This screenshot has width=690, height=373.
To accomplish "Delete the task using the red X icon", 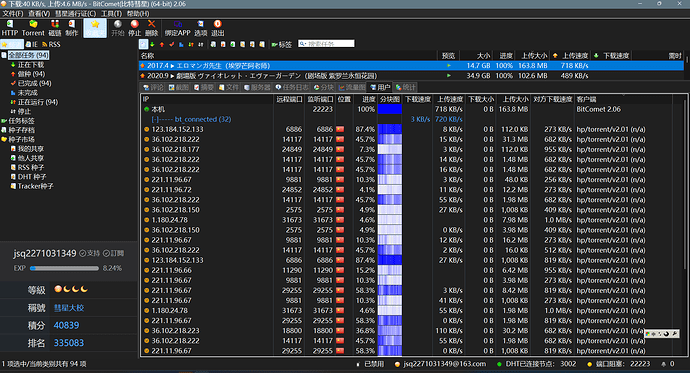I will (x=151, y=28).
